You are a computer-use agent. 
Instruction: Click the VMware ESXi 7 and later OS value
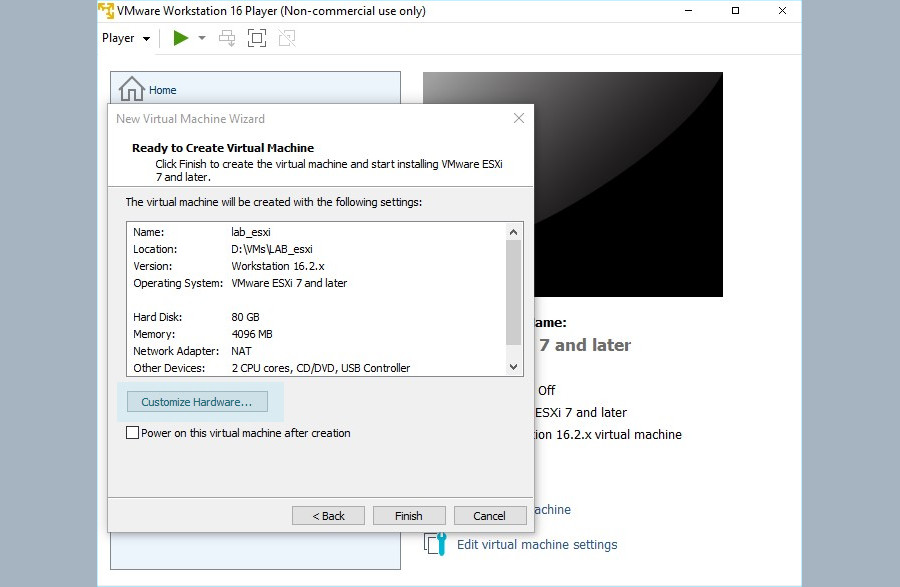pos(289,283)
